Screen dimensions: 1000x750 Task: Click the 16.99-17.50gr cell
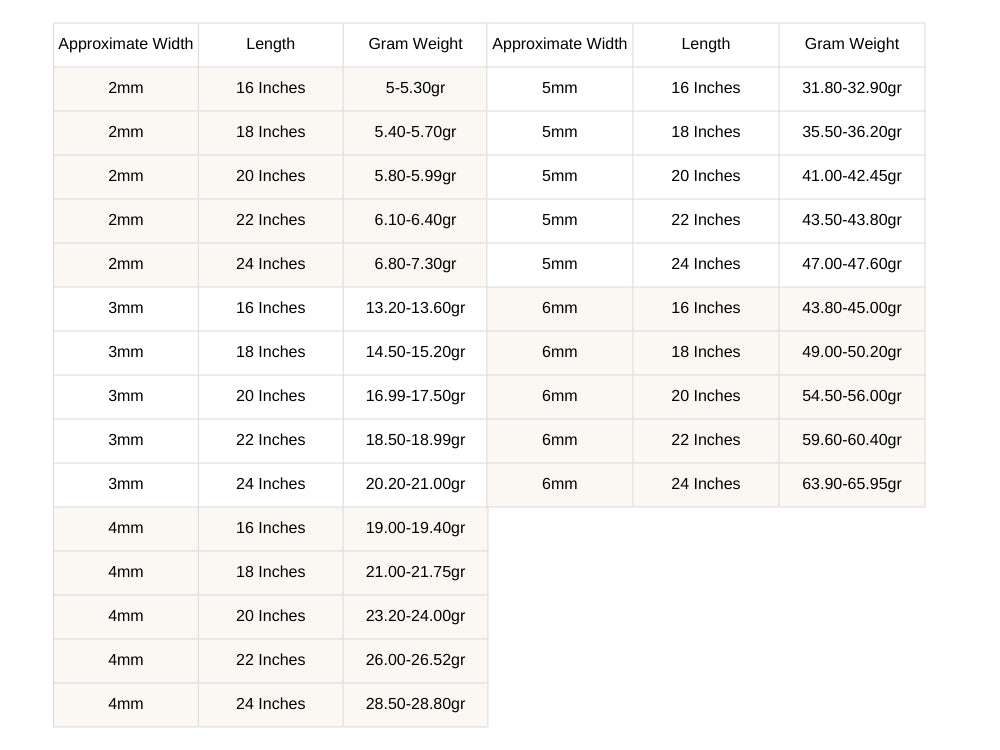point(415,396)
